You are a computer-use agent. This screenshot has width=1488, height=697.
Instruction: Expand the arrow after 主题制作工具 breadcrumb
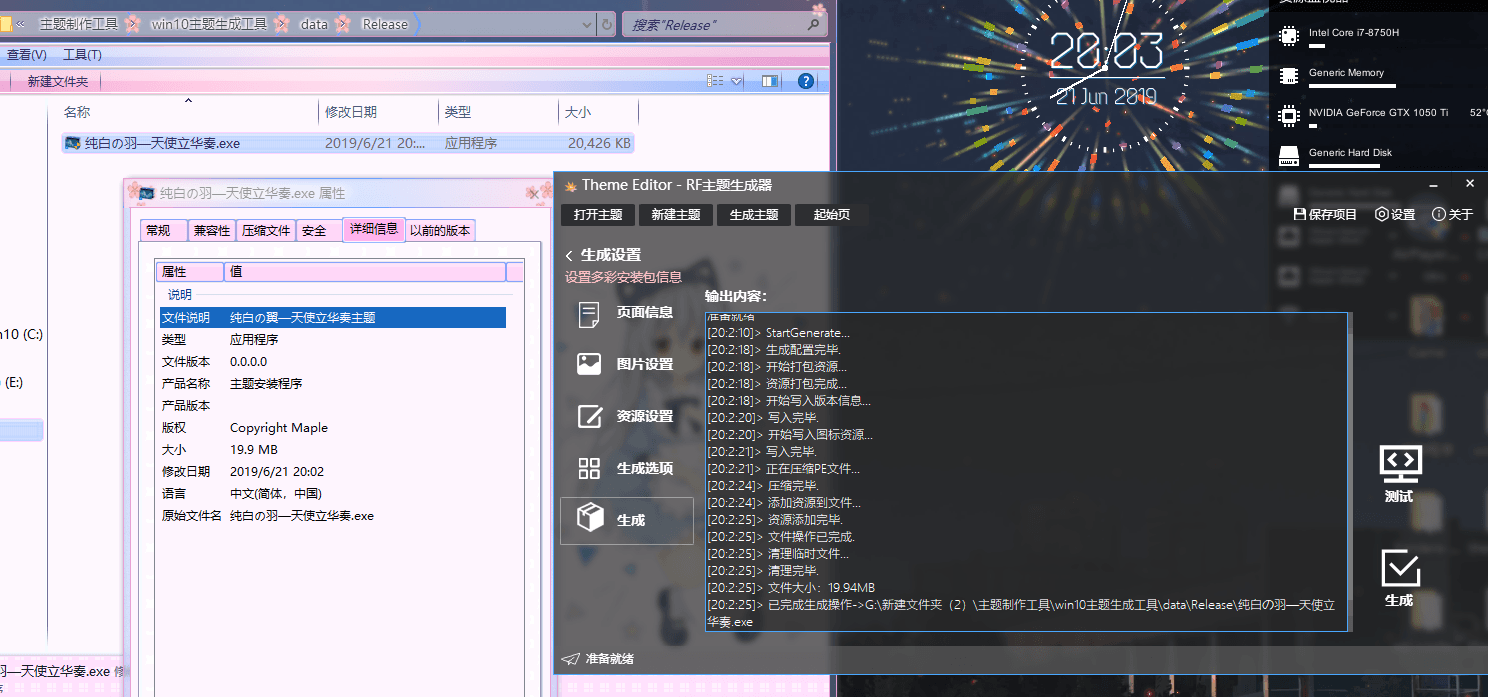(132, 24)
